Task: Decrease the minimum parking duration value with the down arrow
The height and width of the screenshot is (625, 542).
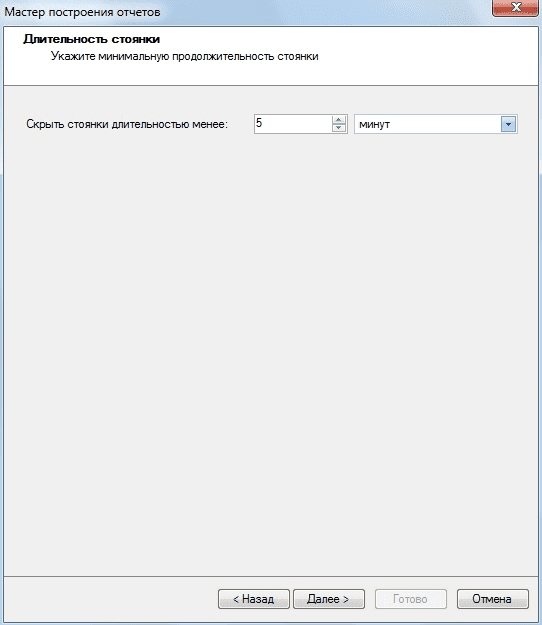Action: [x=339, y=128]
